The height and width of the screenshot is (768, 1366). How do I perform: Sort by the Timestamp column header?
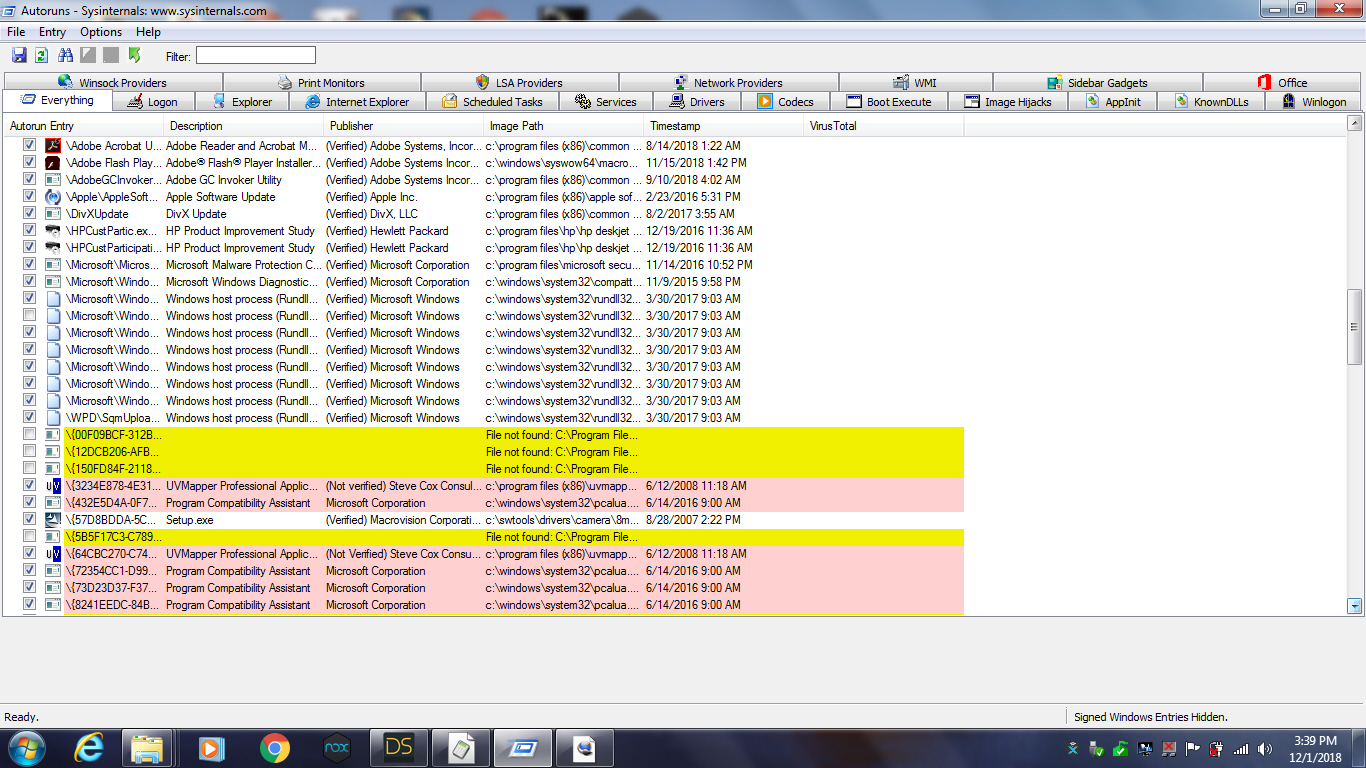pos(723,126)
